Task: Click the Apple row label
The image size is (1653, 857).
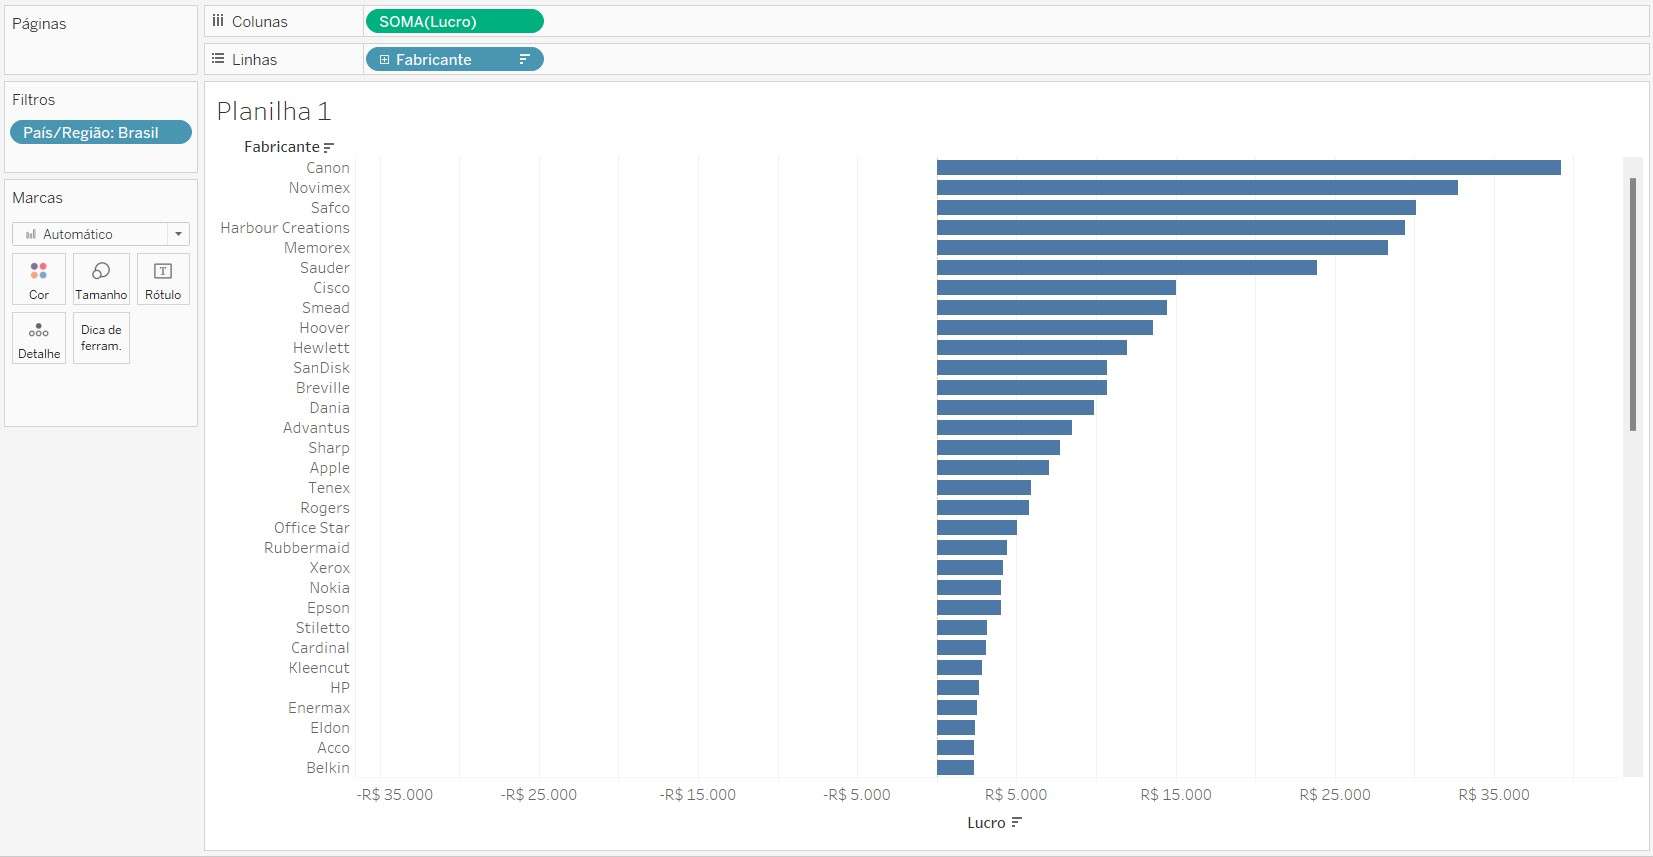Action: [x=330, y=468]
